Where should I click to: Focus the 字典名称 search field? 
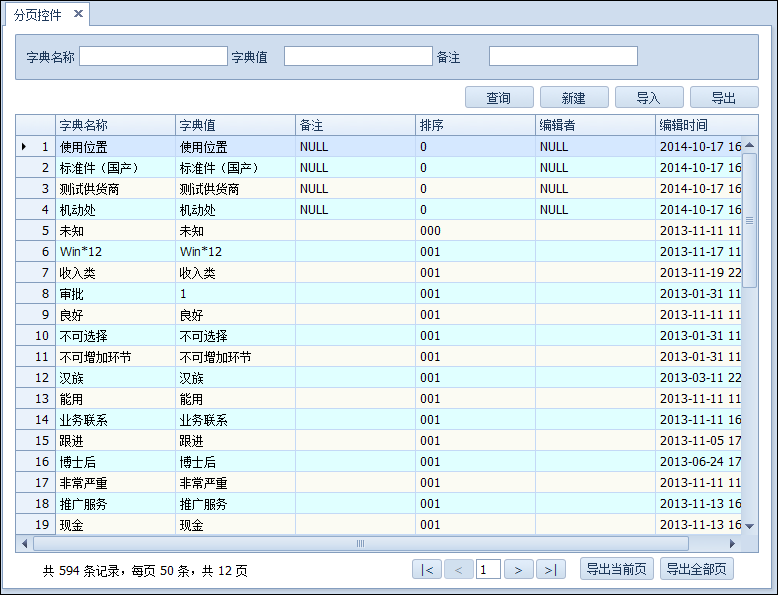(x=153, y=56)
